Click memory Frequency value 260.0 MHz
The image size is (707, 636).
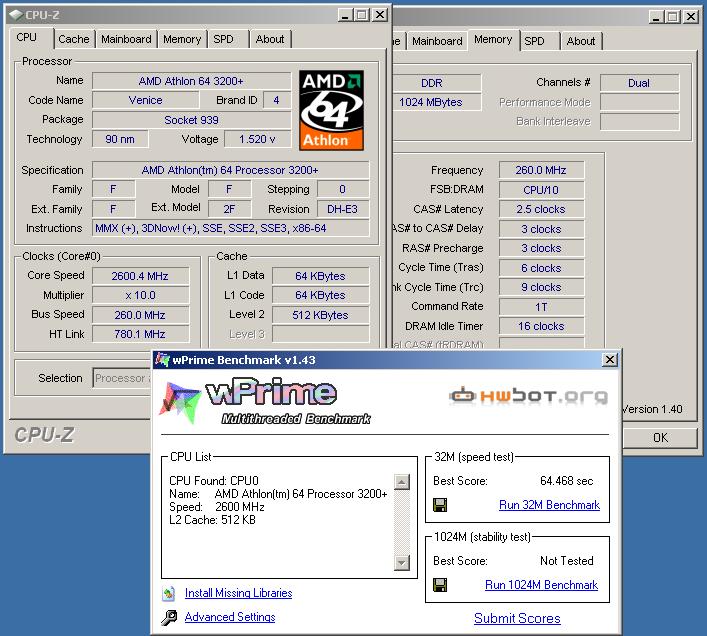click(541, 170)
